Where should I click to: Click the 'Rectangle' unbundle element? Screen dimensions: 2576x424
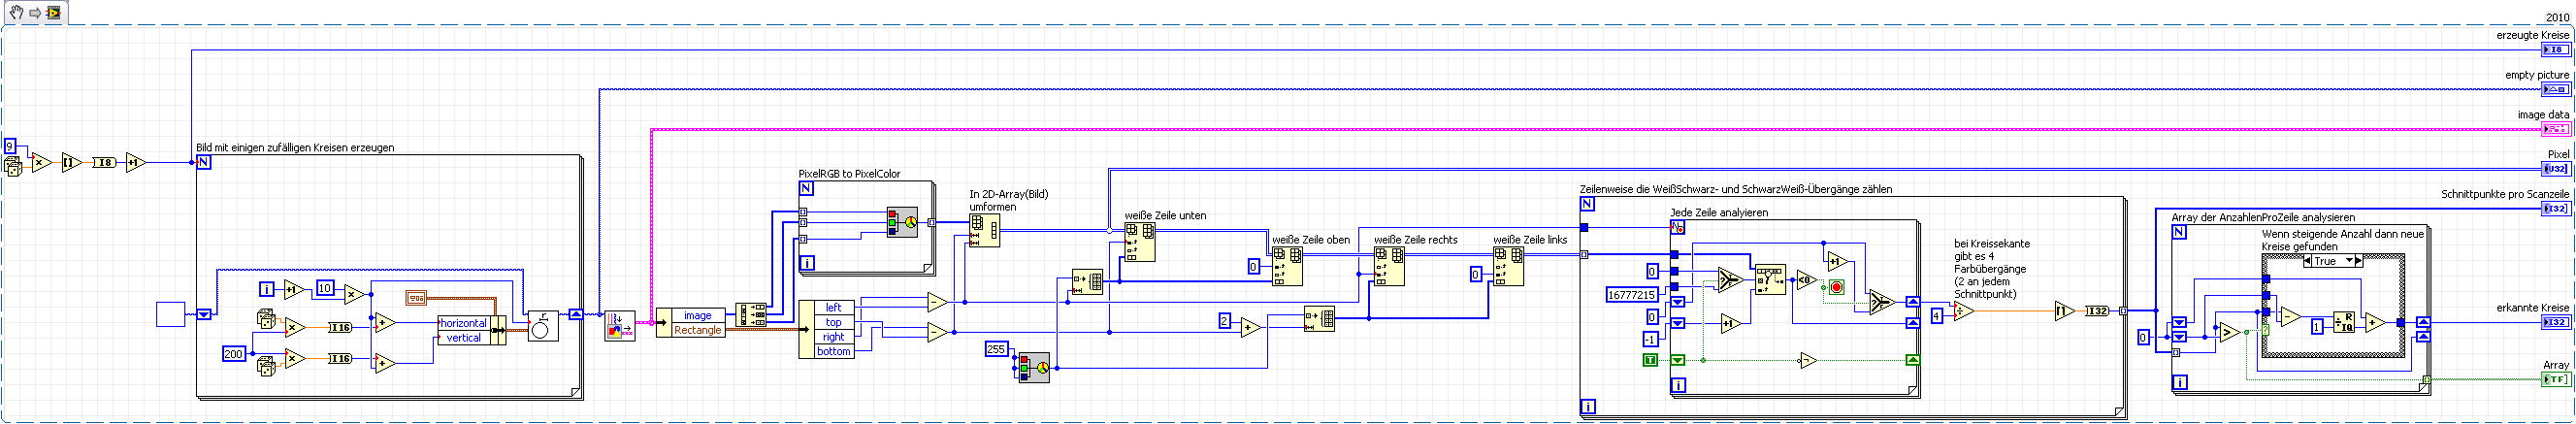click(697, 330)
